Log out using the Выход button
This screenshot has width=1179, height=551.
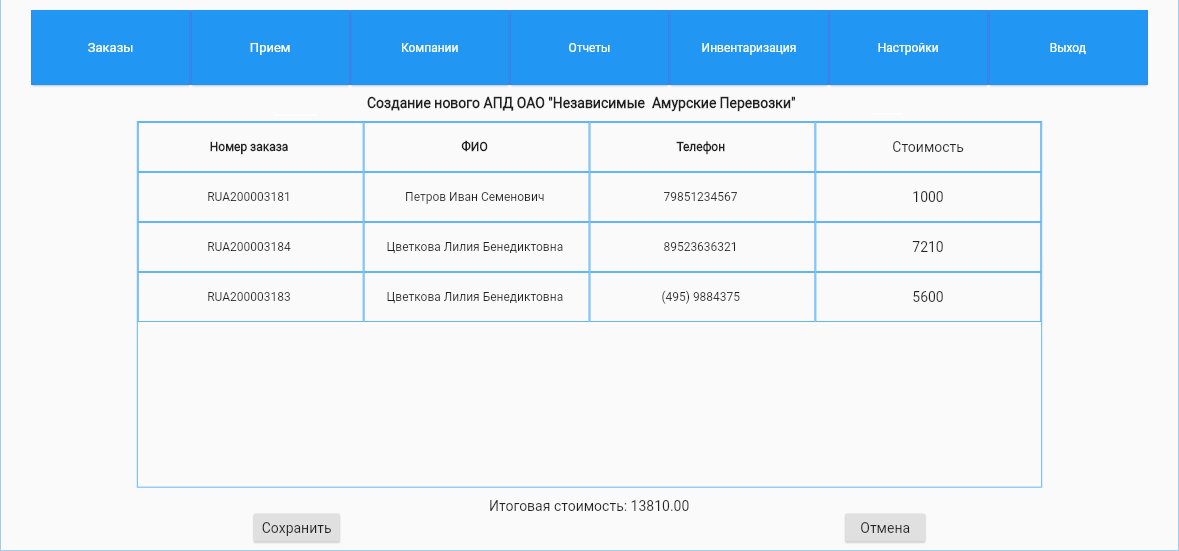pos(1068,47)
